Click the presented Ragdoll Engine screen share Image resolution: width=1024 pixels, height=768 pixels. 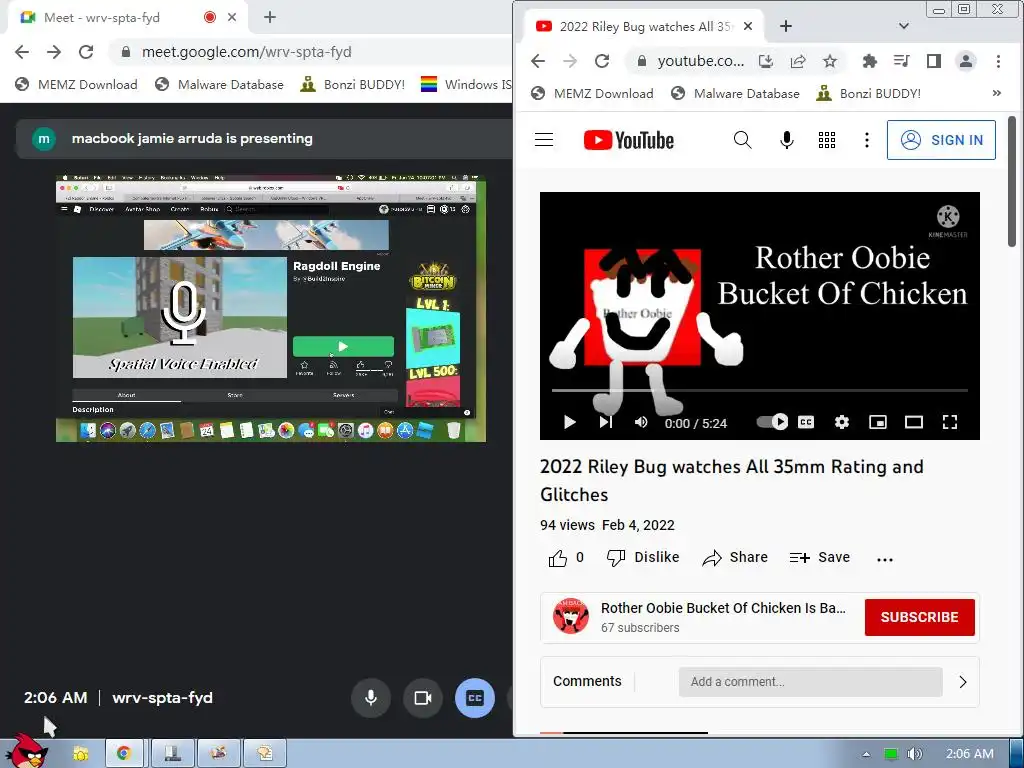click(270, 308)
